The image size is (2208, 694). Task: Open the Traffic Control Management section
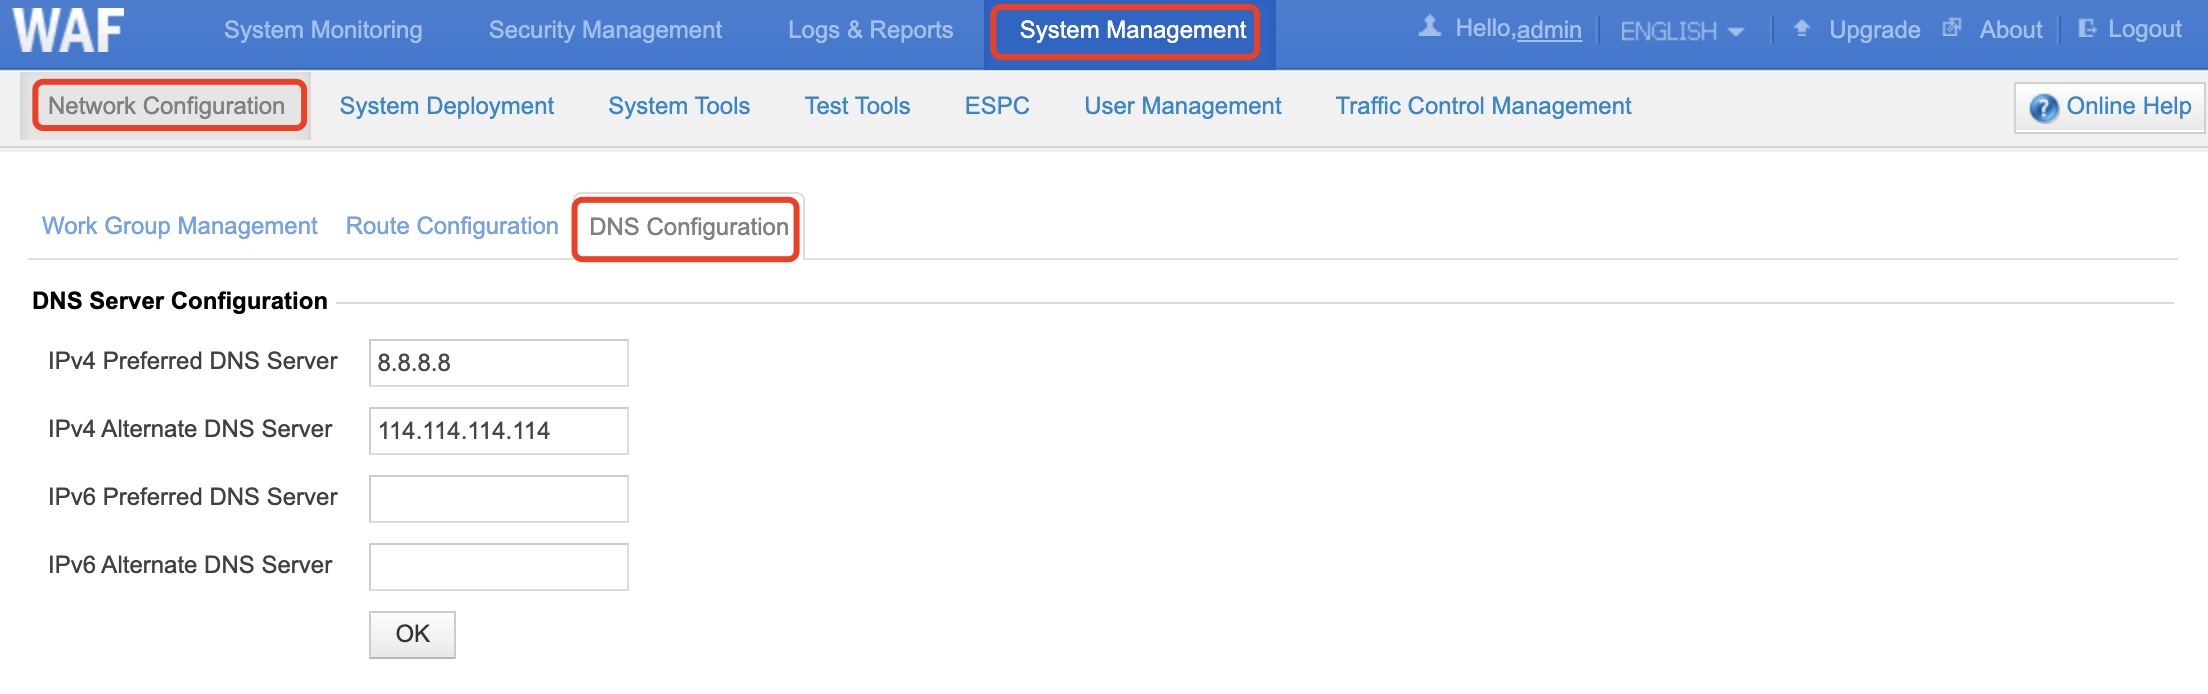pyautogui.click(x=1483, y=106)
